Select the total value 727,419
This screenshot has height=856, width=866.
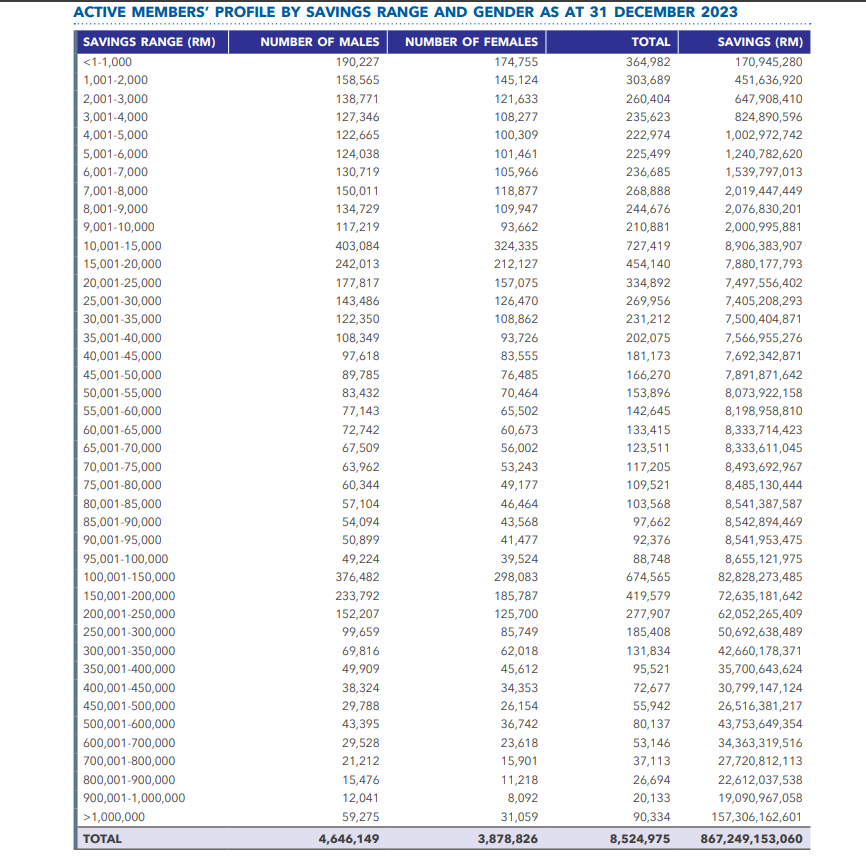(648, 246)
